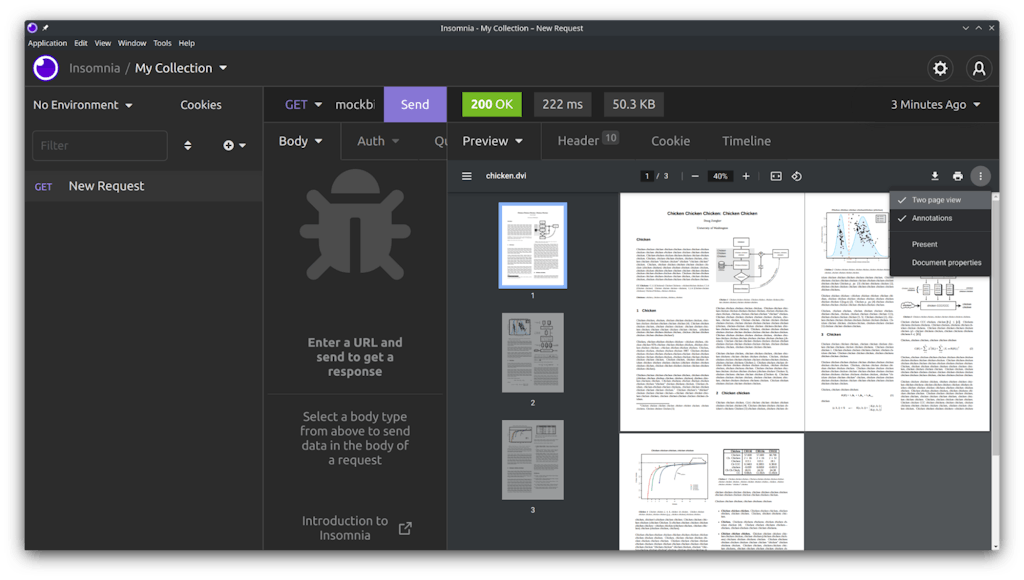Open the GET method dropdown
The image size is (1024, 580).
(303, 104)
